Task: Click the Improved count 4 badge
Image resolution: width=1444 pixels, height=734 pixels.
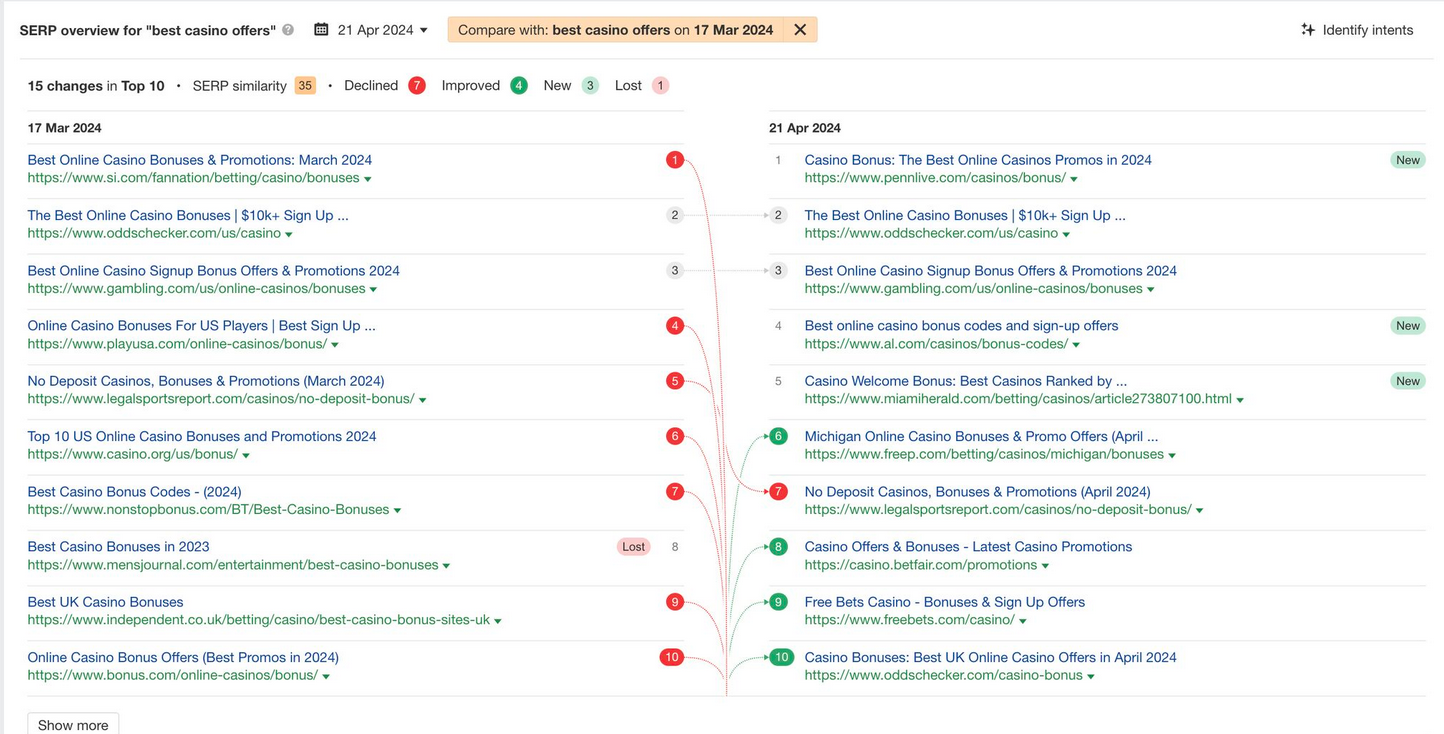Action: point(519,86)
